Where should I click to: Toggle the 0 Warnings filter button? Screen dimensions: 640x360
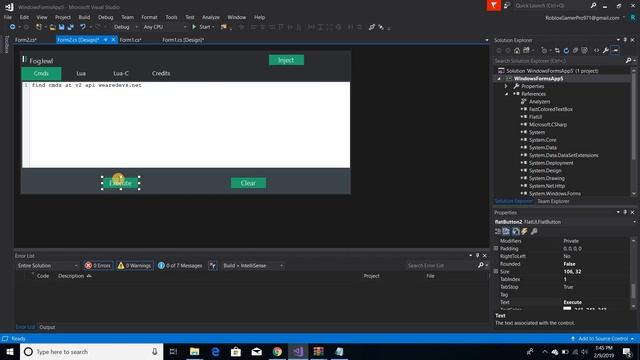pos(135,266)
